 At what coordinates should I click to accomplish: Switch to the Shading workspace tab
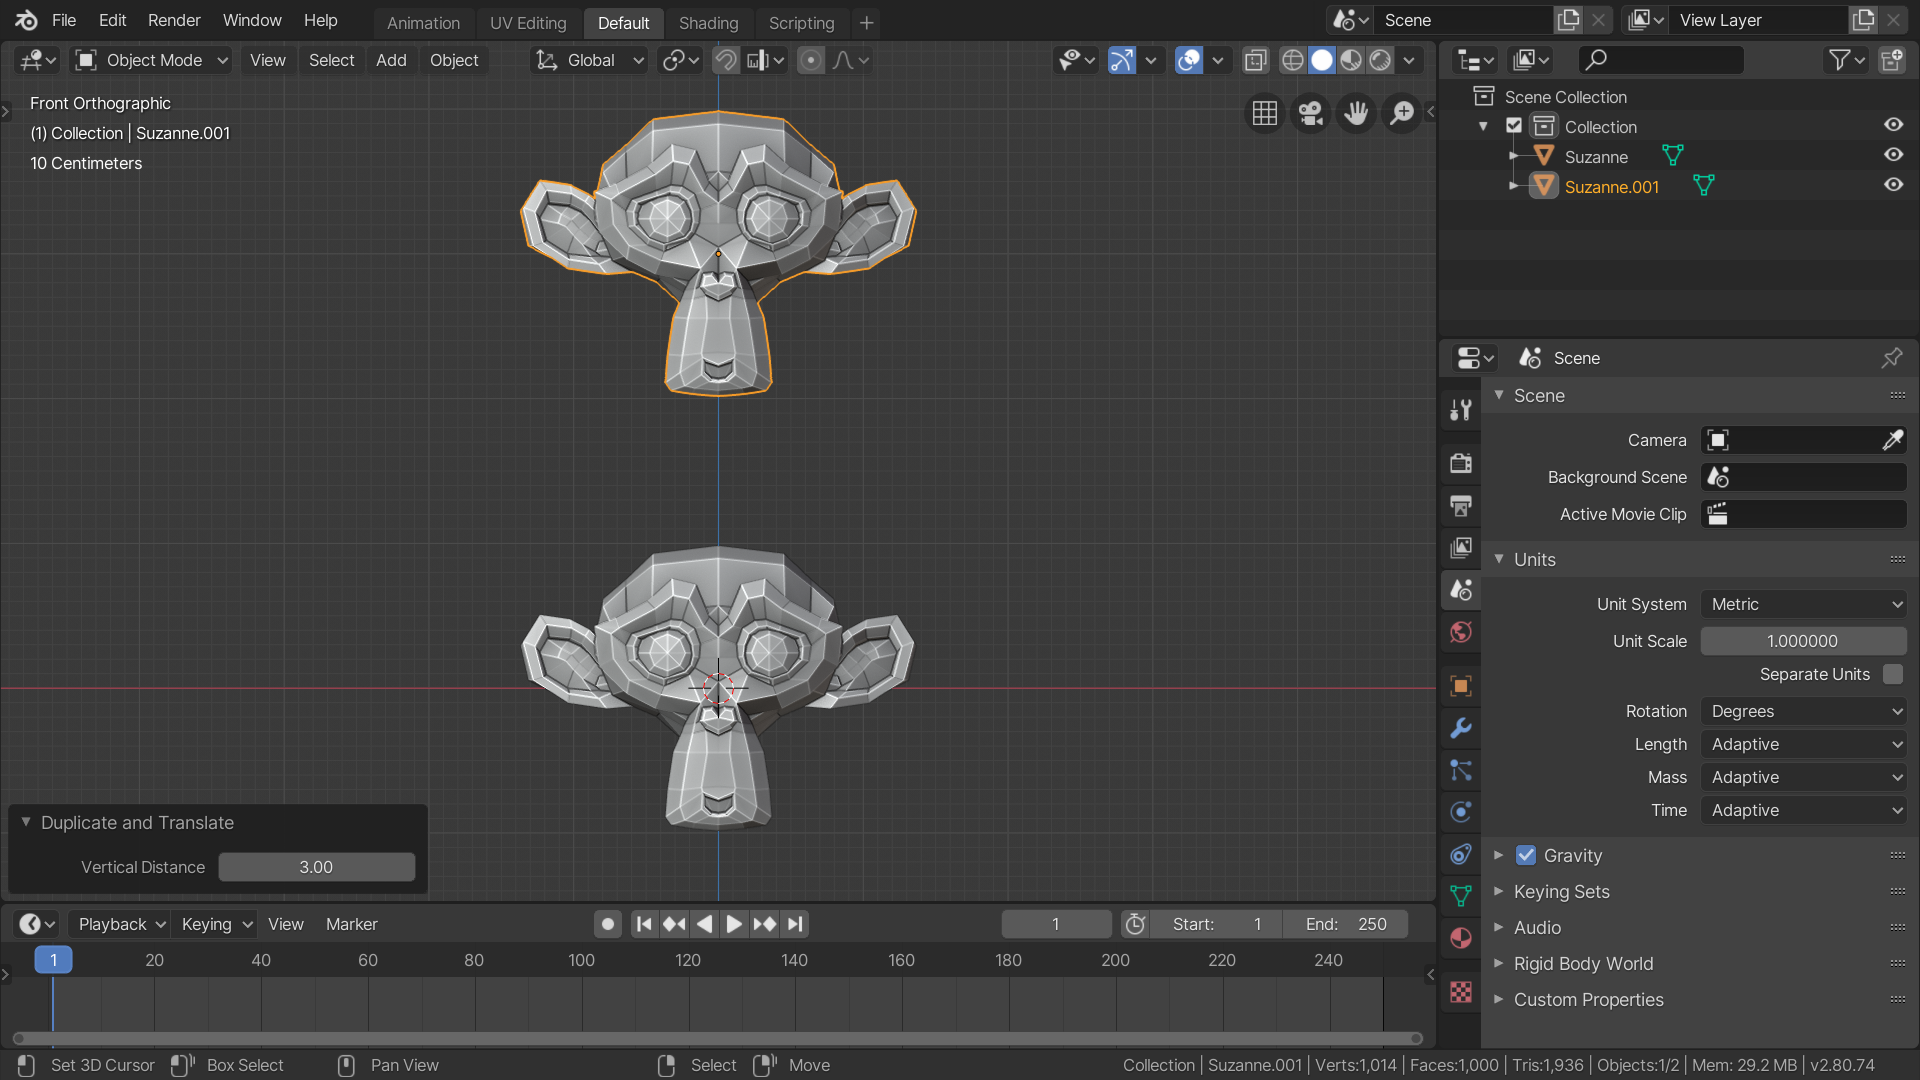tap(708, 22)
